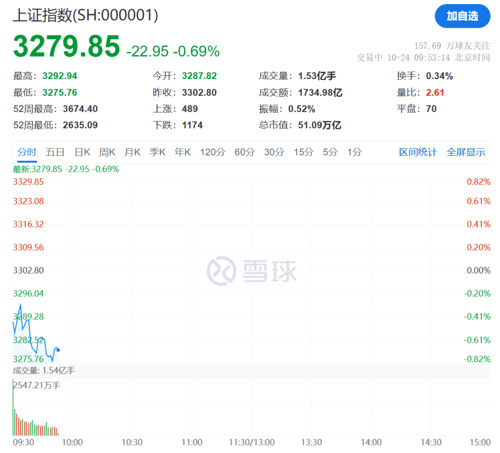Click the 3296.04 price axis label
The height and width of the screenshot is (453, 500).
pos(28,294)
